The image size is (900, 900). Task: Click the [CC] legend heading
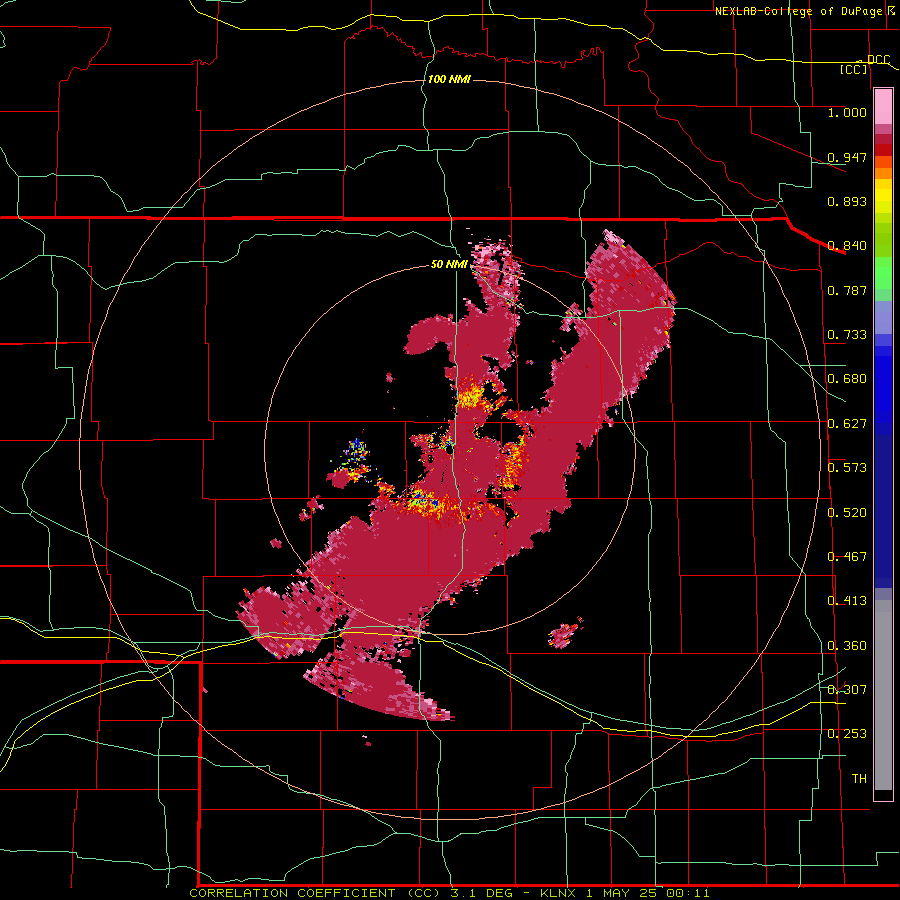pyautogui.click(x=854, y=69)
